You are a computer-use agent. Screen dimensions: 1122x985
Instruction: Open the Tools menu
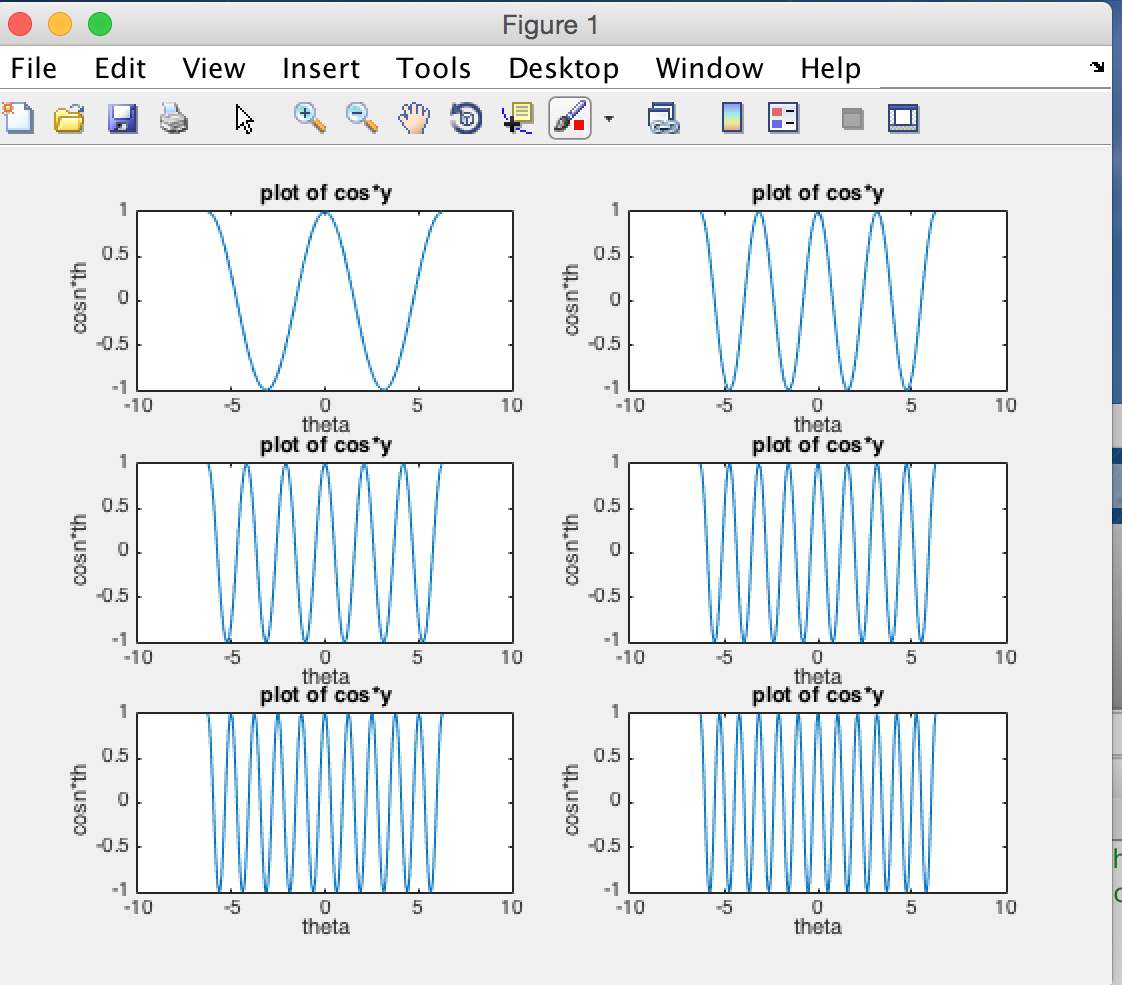[433, 68]
